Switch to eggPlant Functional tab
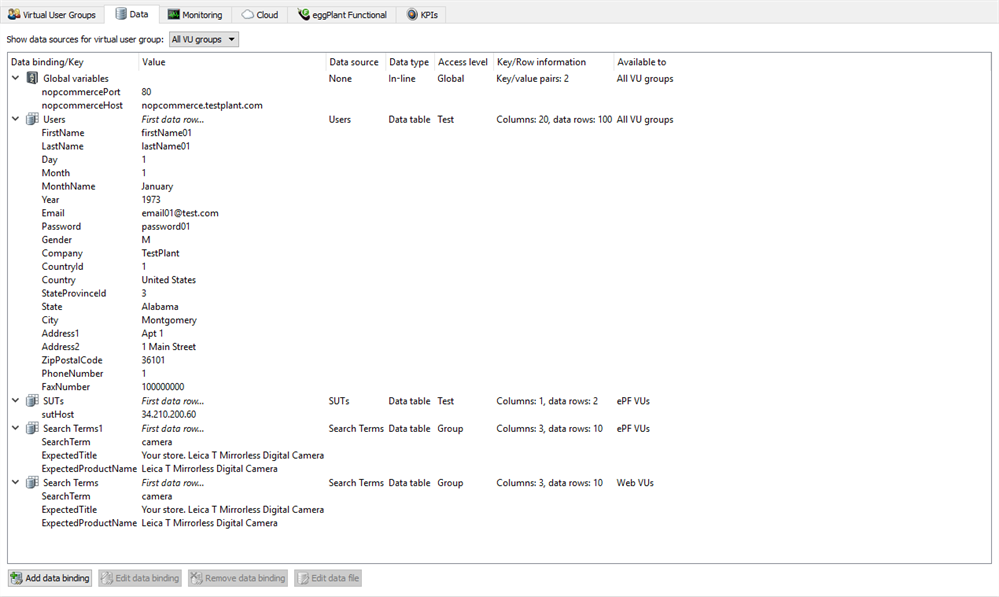This screenshot has height=597, width=999. [x=342, y=15]
